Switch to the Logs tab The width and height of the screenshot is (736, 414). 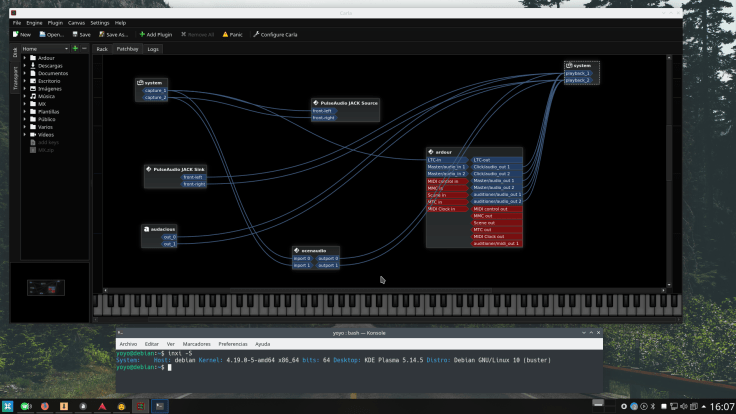click(x=153, y=48)
